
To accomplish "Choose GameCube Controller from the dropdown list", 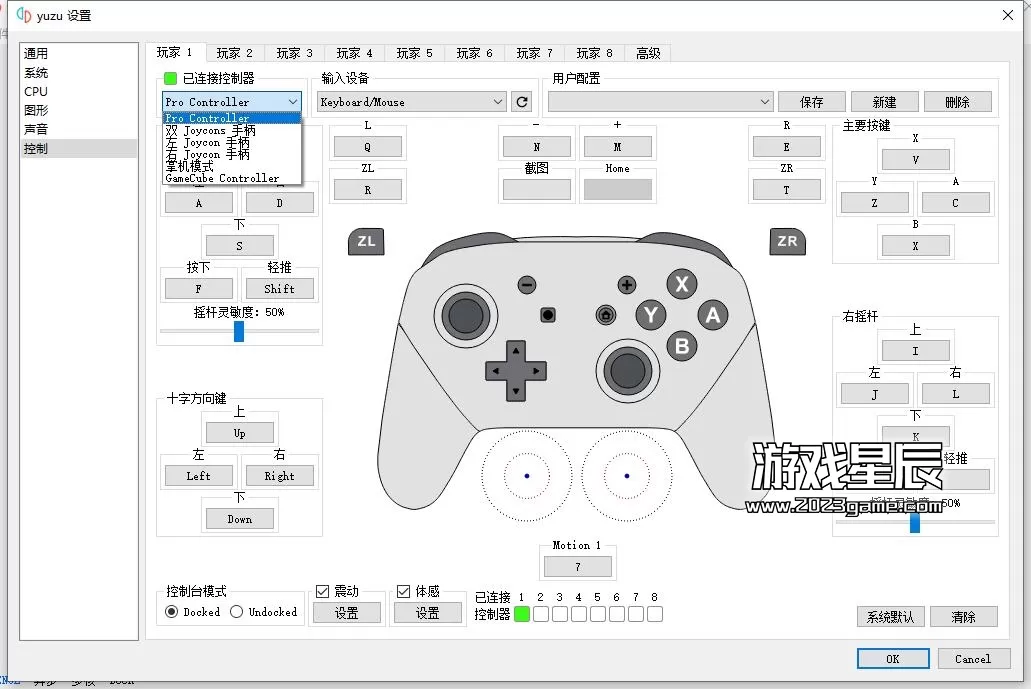I will (x=222, y=178).
